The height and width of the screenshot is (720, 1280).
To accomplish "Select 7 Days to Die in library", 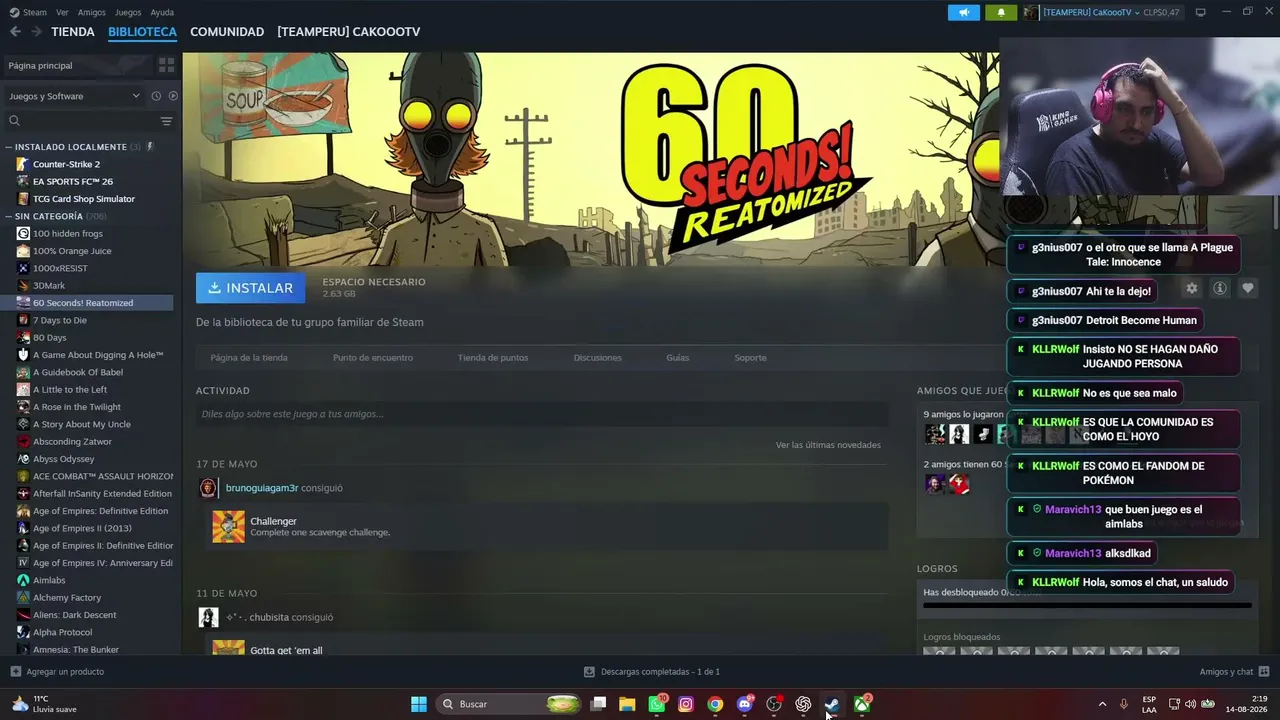I will 60,320.
